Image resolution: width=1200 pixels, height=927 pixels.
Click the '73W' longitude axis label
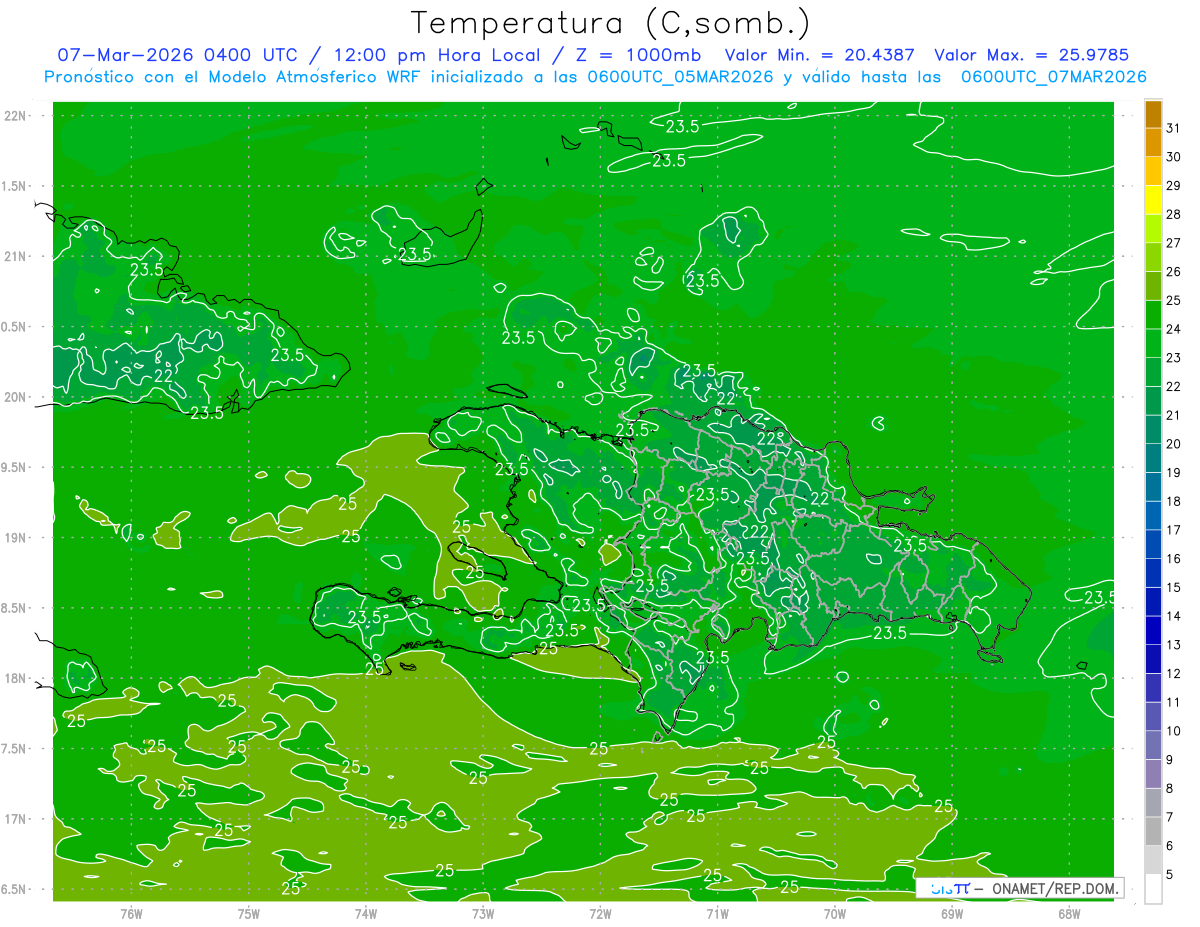point(483,913)
